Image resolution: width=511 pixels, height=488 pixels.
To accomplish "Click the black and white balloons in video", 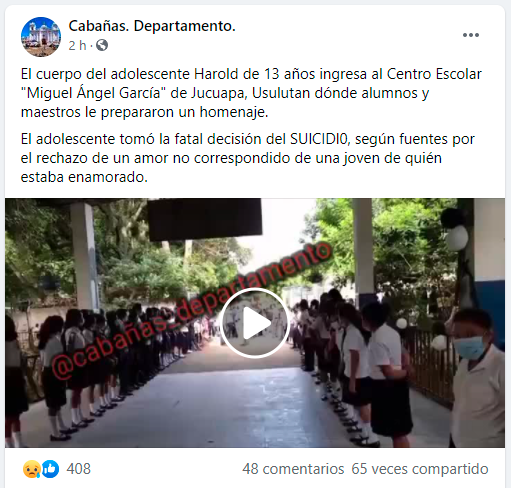I will tap(455, 230).
